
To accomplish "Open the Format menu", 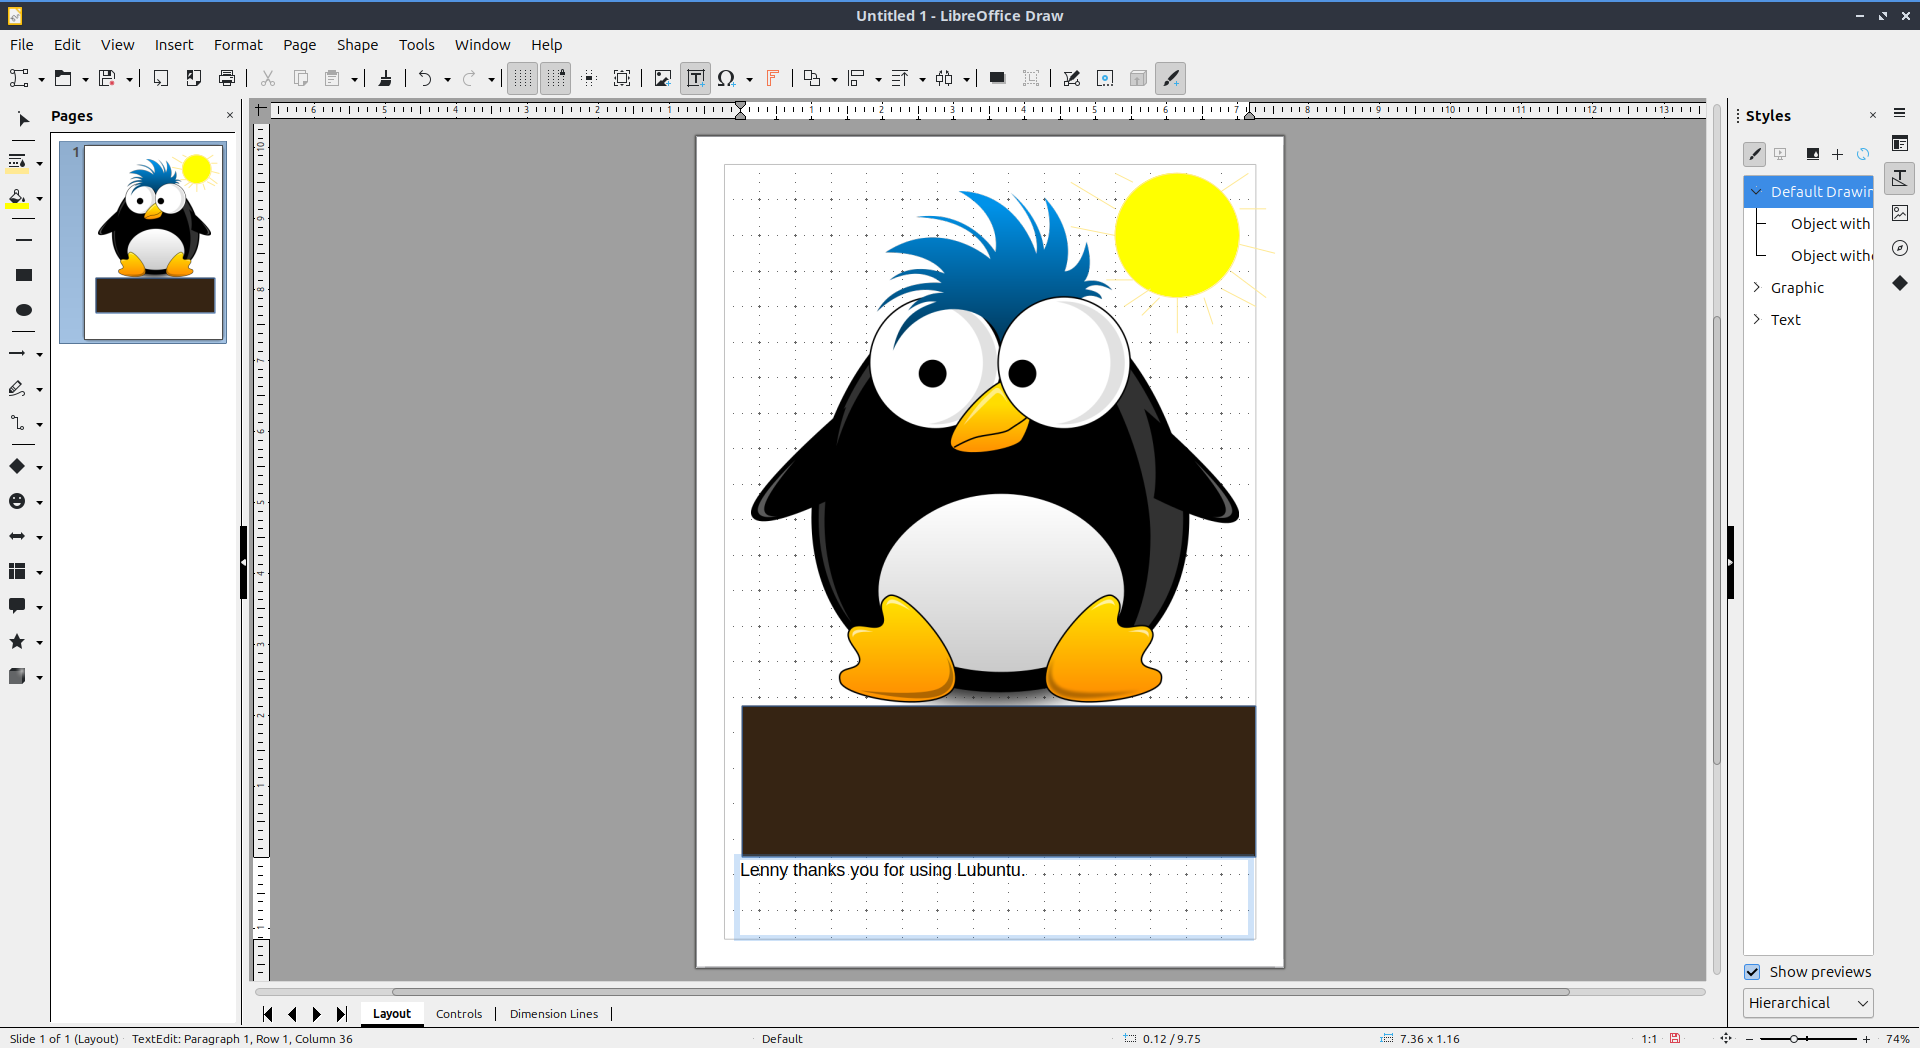I will point(238,45).
